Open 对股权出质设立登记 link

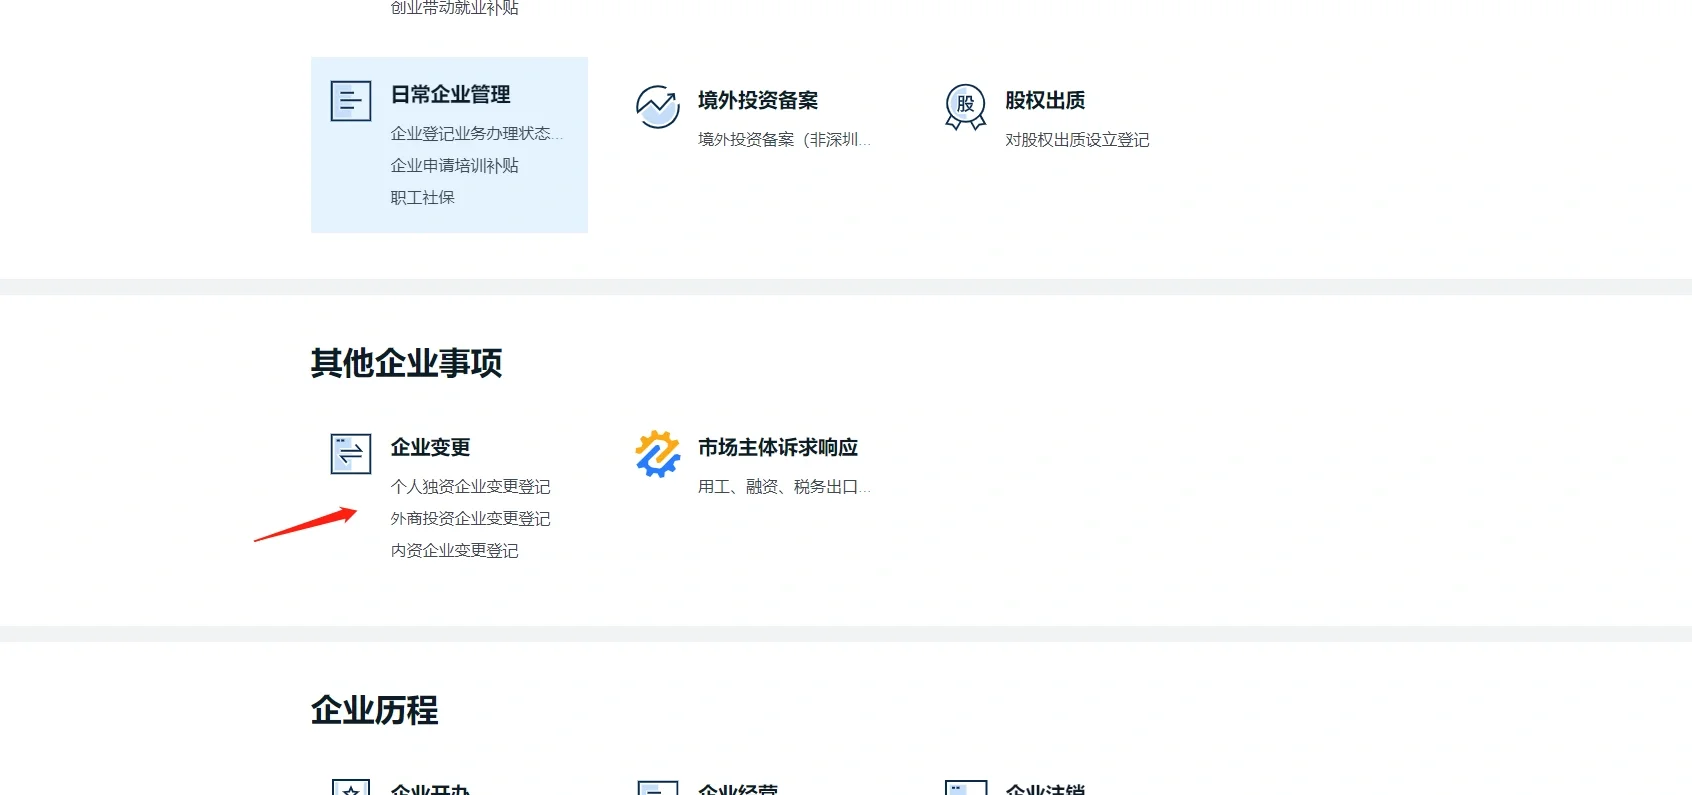(1076, 140)
